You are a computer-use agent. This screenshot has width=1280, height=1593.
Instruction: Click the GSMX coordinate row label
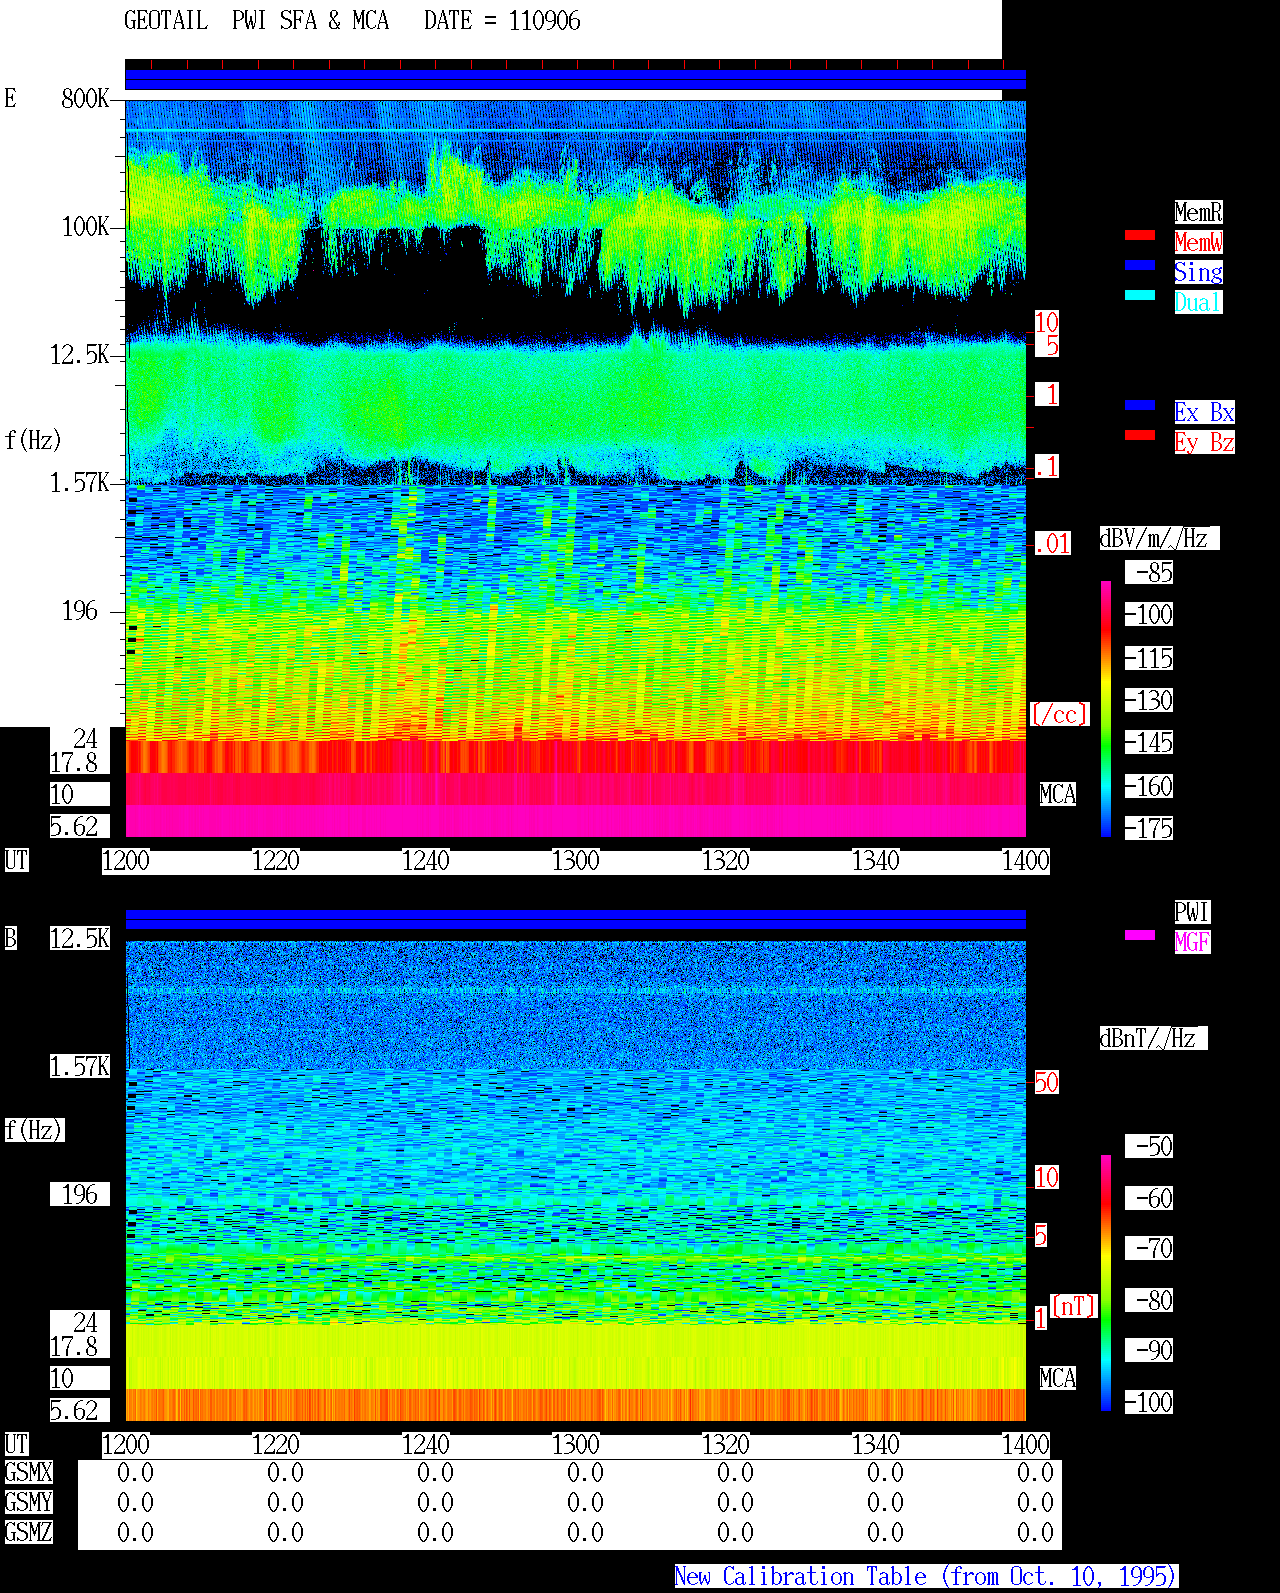(x=28, y=1473)
